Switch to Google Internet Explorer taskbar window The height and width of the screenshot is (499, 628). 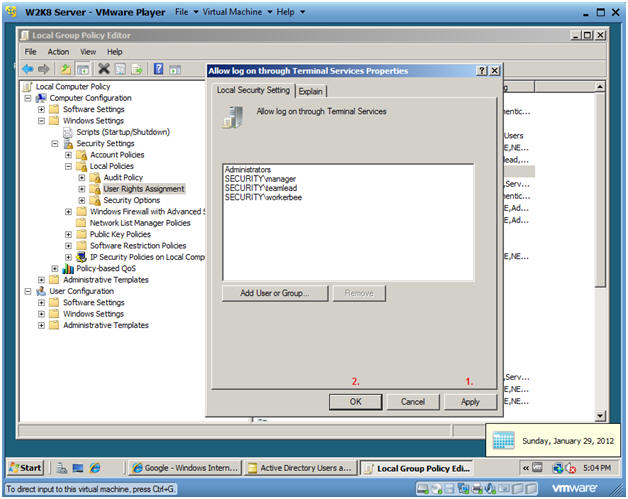(x=186, y=468)
